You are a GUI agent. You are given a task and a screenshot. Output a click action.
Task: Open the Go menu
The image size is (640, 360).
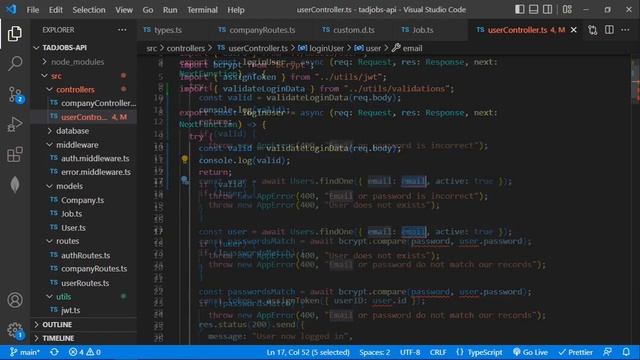click(x=148, y=10)
